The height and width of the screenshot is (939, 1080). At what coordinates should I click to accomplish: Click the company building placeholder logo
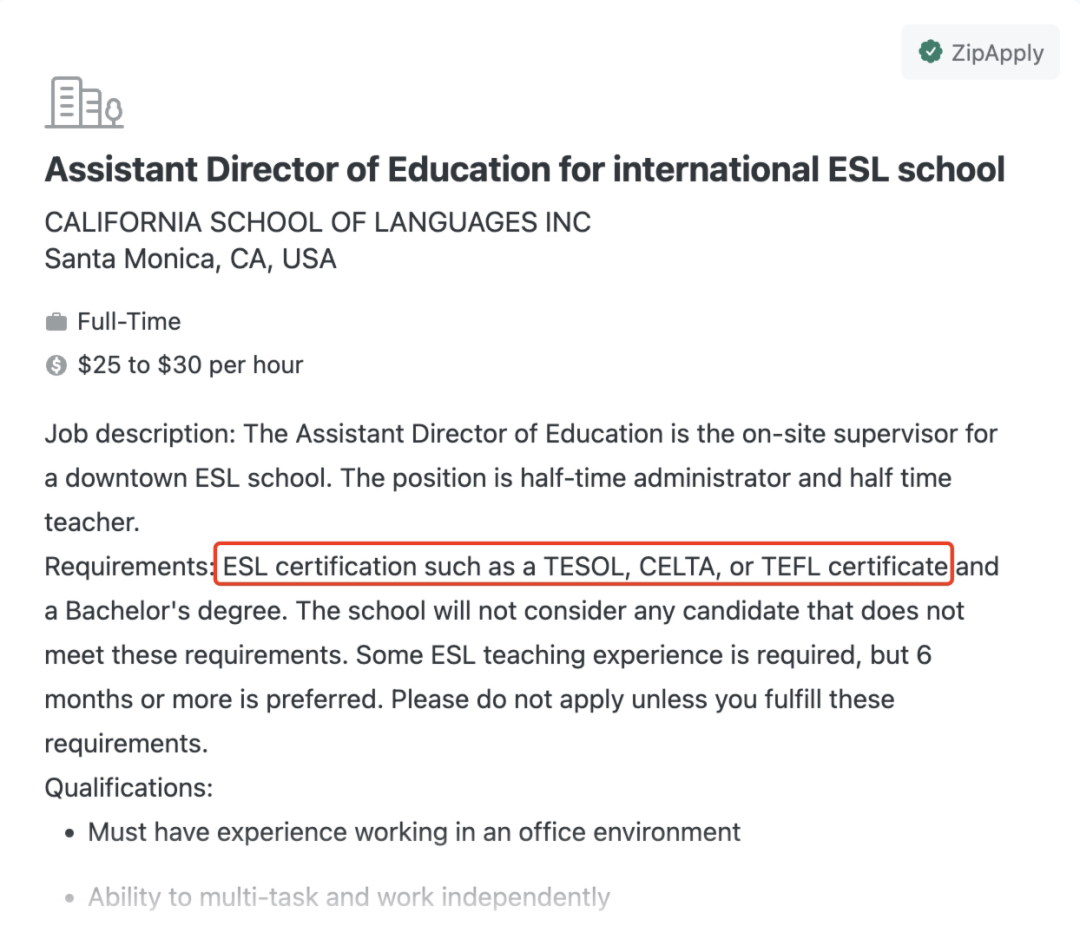click(x=84, y=103)
